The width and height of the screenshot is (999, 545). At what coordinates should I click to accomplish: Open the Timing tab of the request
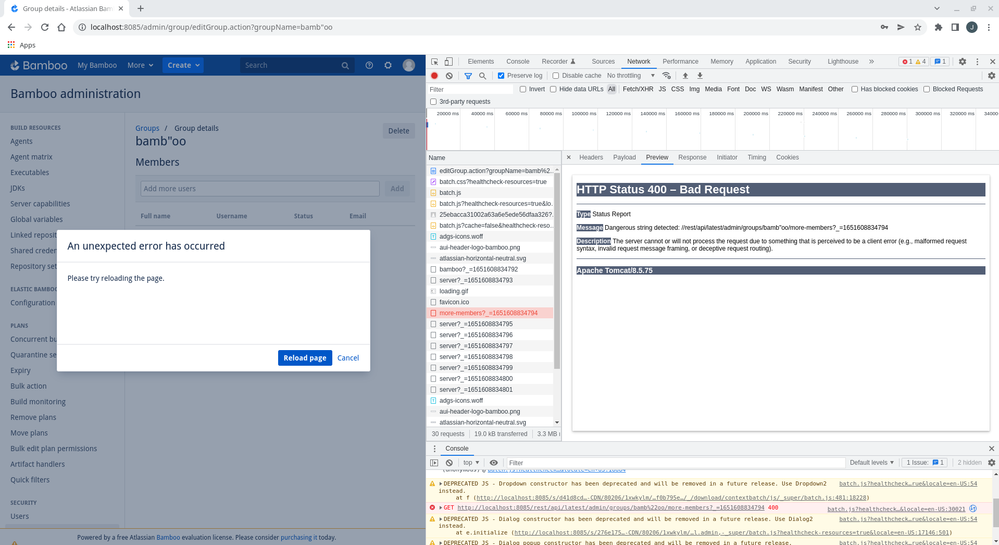(x=757, y=157)
